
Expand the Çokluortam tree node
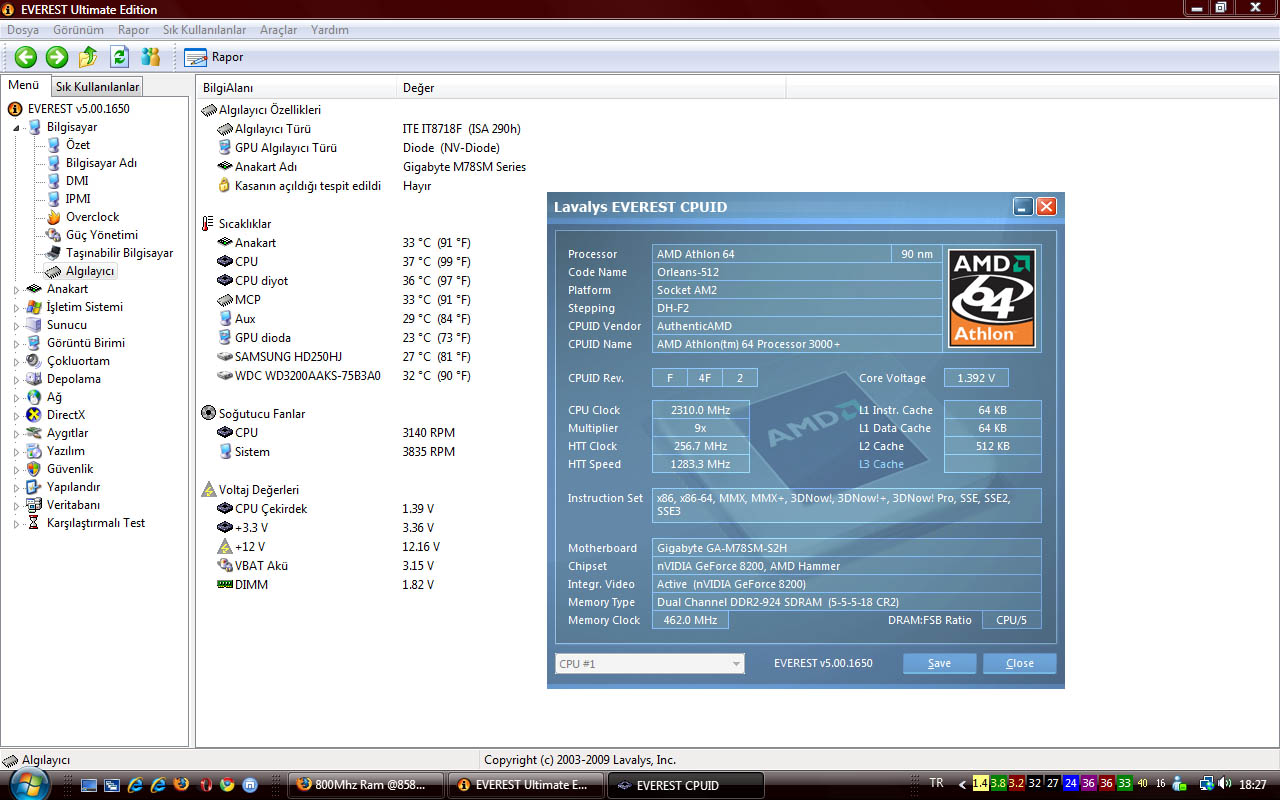[x=16, y=361]
